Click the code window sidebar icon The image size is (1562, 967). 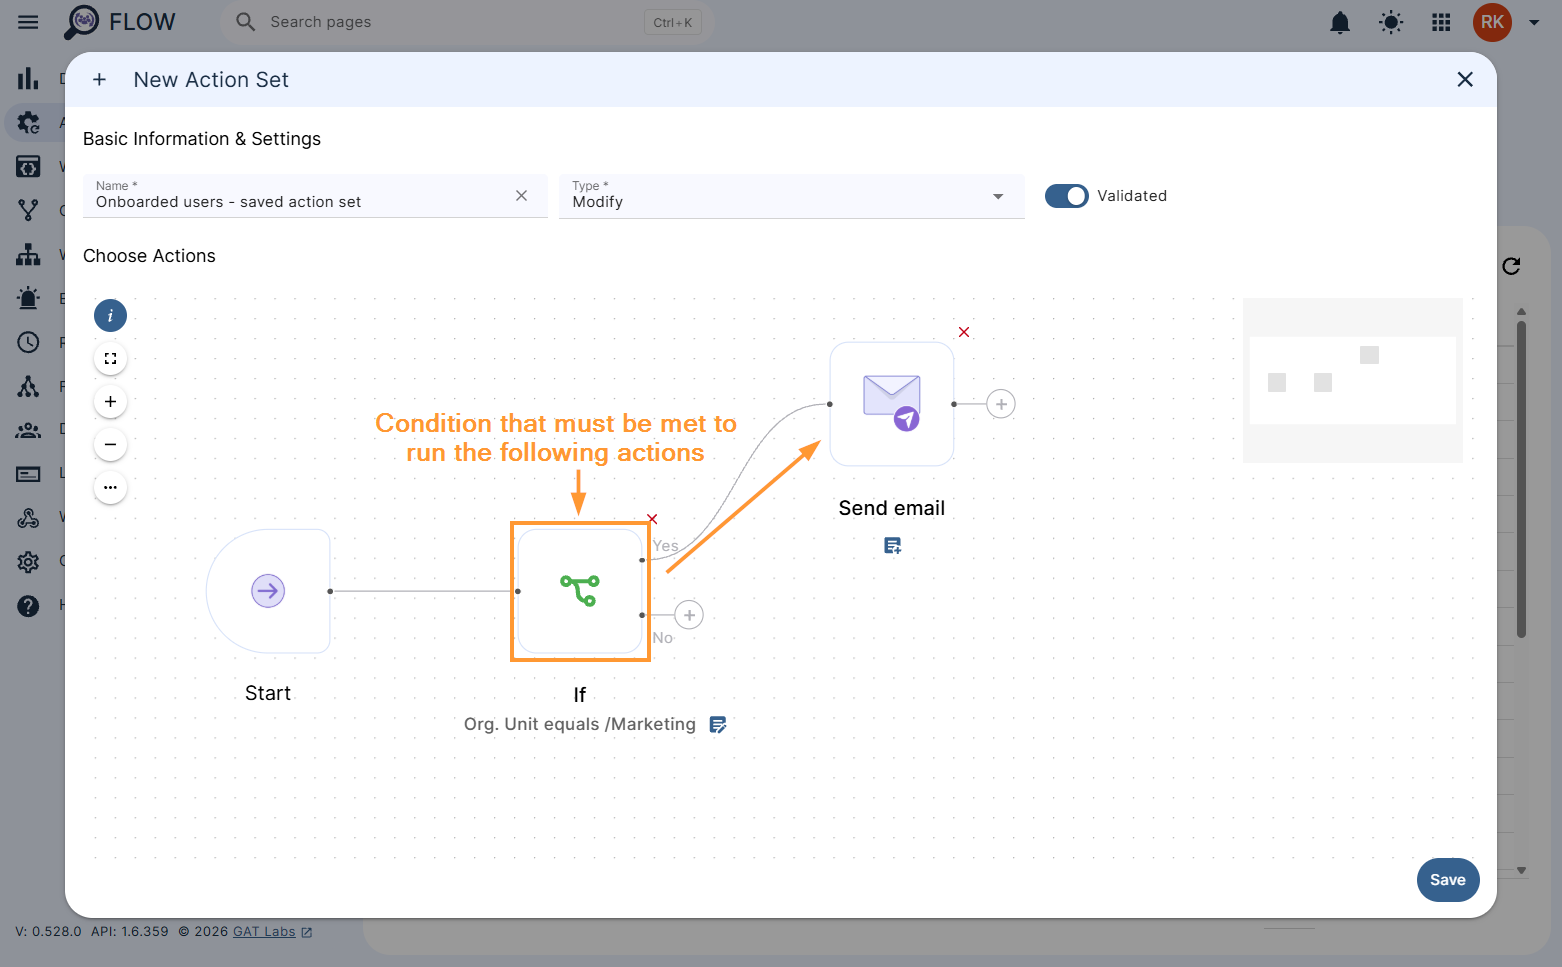[28, 166]
